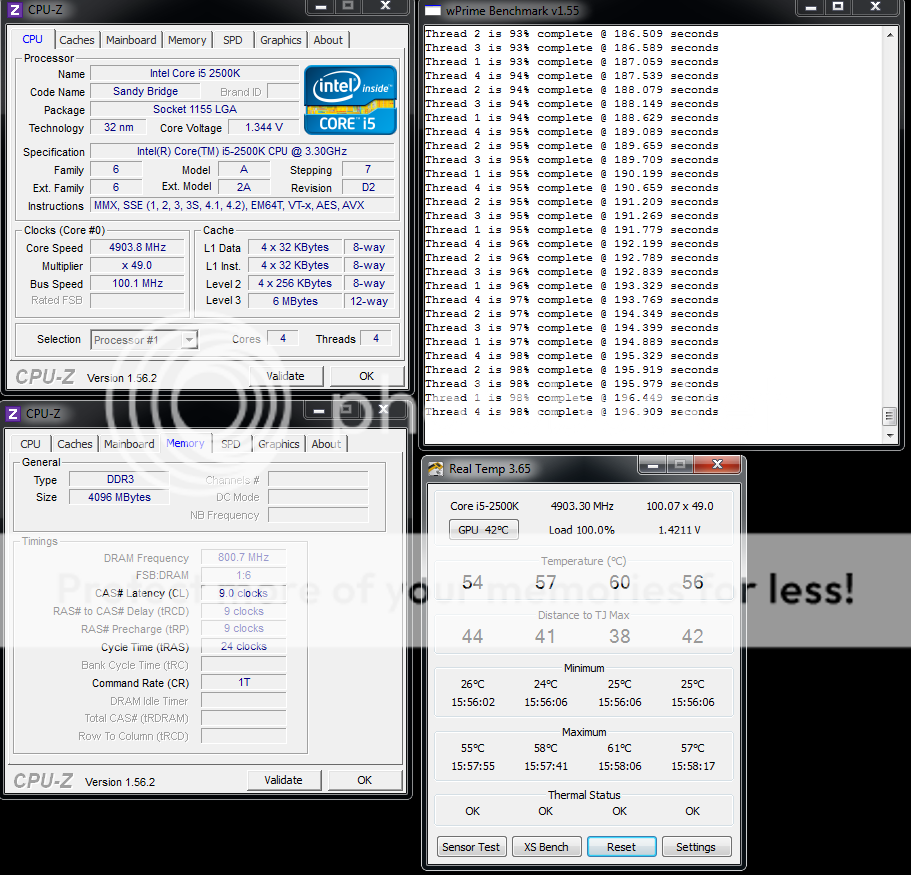
Task: Click Real Temp Load 100.0% reading
Action: point(582,530)
